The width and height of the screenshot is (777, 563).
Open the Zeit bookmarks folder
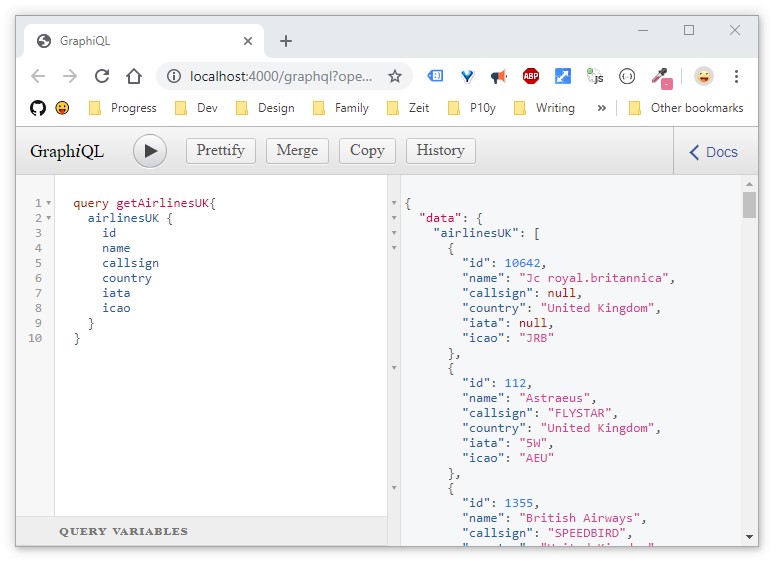tap(408, 108)
